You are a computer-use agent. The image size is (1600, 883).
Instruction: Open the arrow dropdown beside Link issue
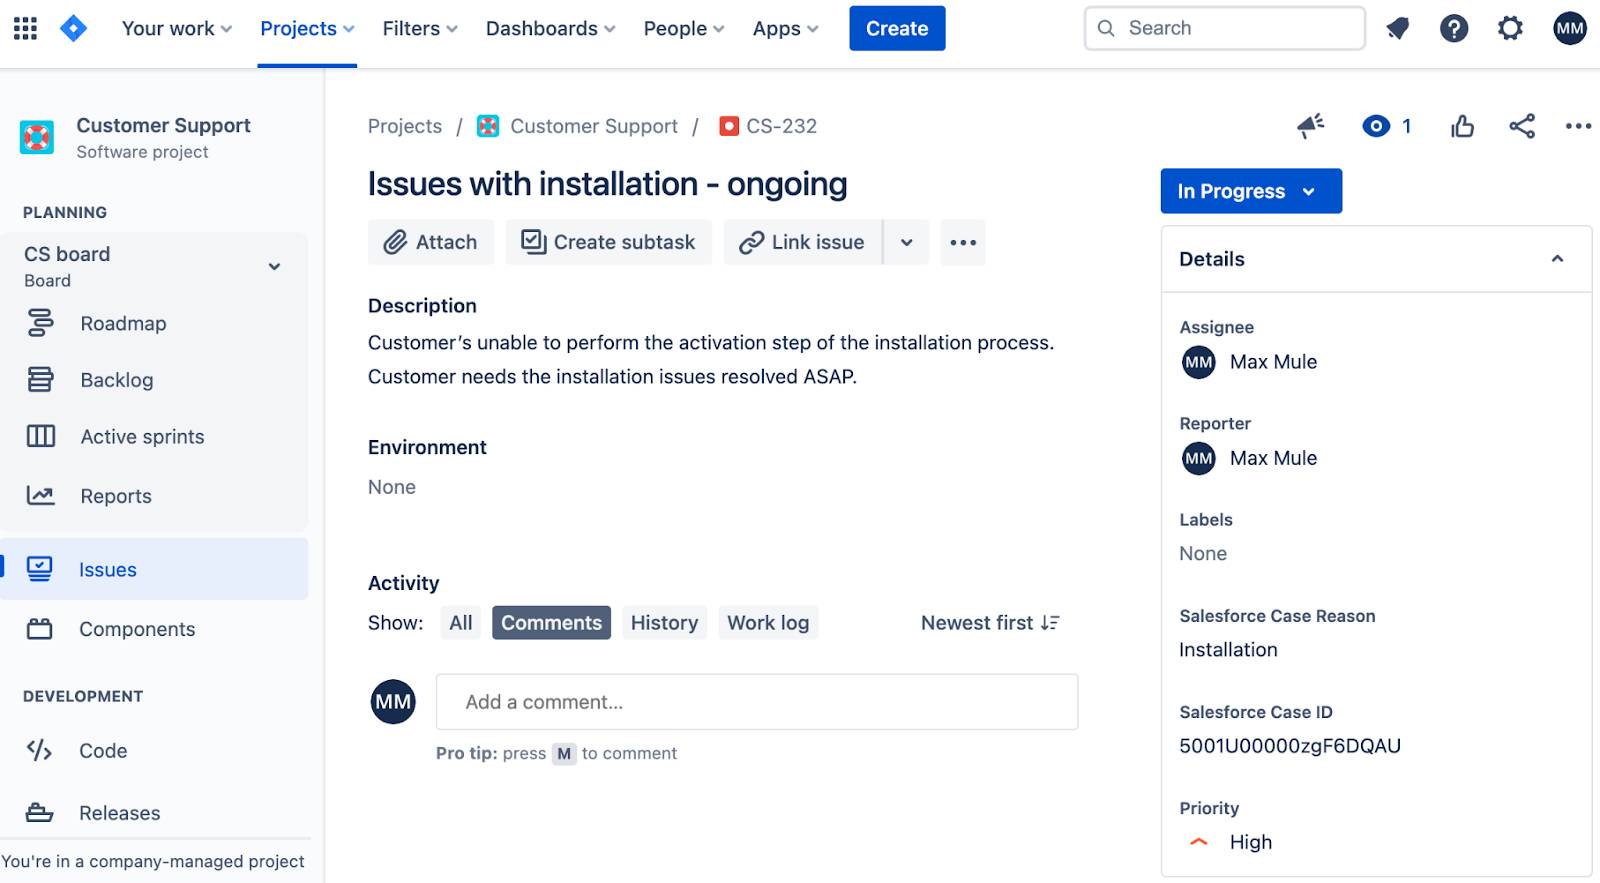tap(906, 242)
